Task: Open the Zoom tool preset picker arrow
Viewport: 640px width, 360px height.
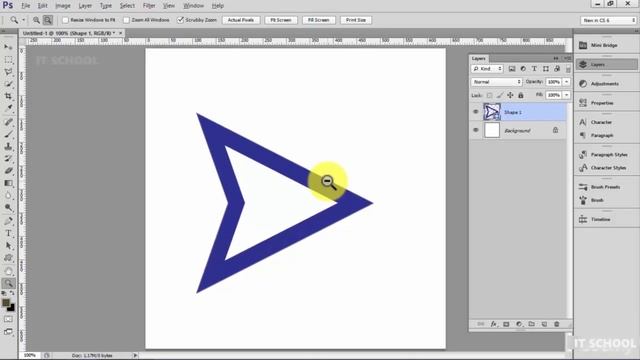Action: pos(23,20)
